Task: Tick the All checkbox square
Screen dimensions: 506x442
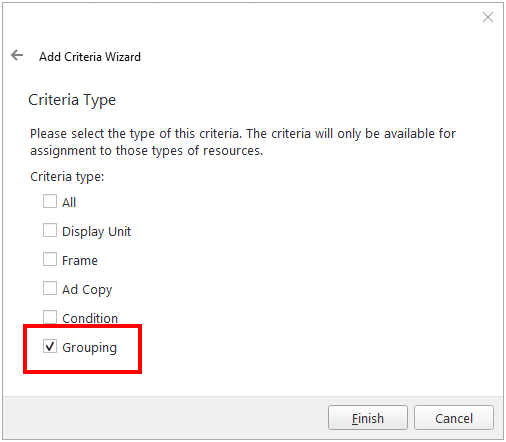Action: point(50,201)
